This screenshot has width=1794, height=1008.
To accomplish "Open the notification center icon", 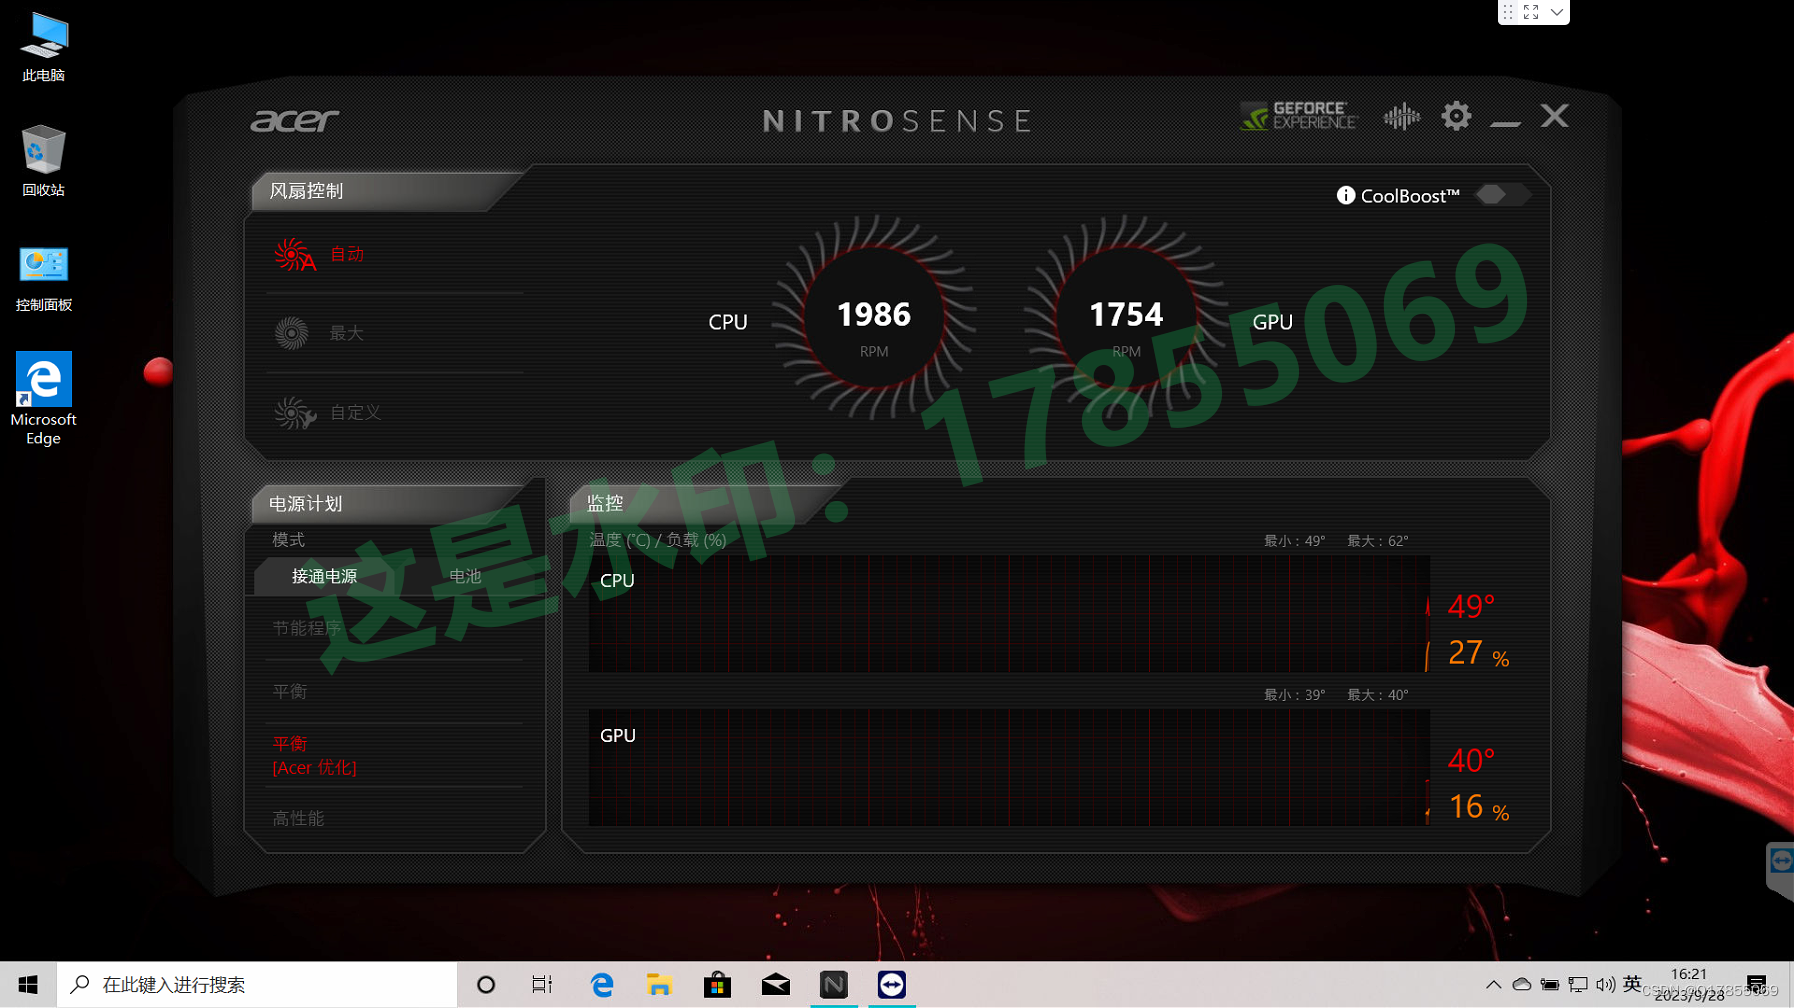I will pos(1757,985).
